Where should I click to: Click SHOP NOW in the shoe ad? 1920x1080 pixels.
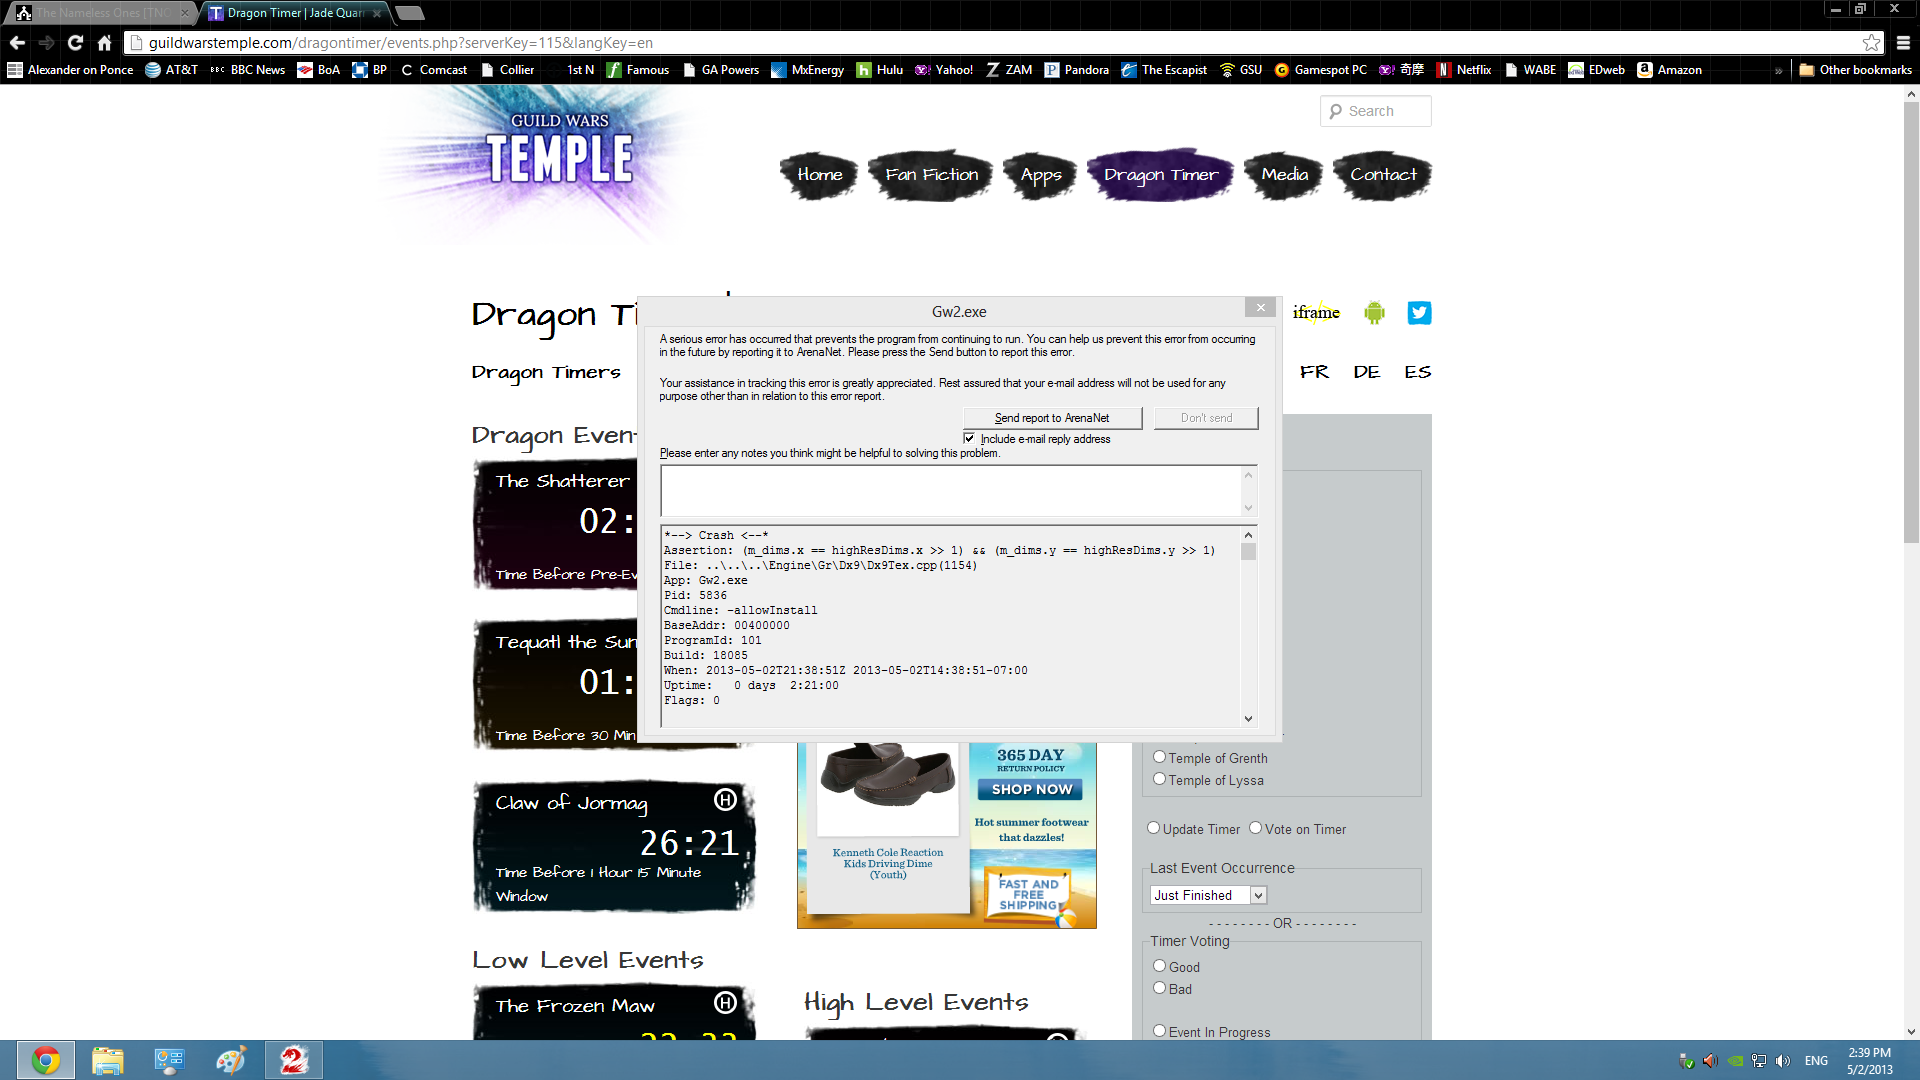click(1031, 789)
